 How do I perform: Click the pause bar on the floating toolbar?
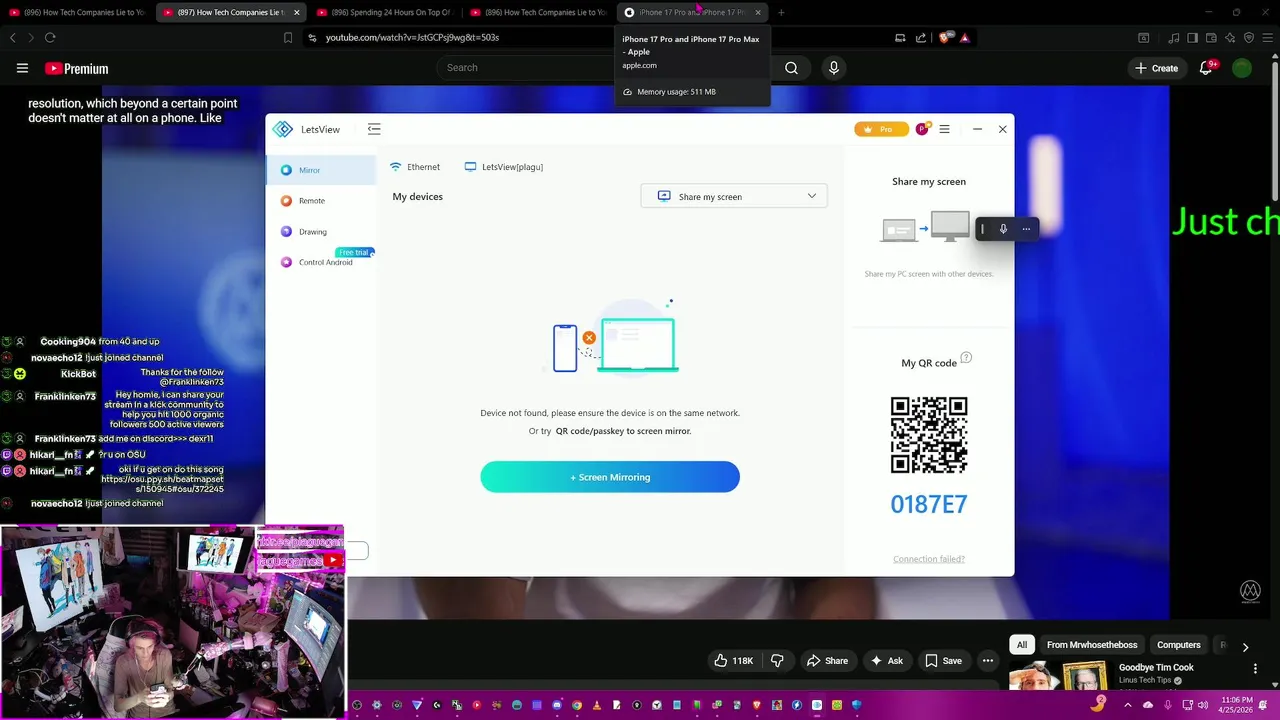coord(982,229)
